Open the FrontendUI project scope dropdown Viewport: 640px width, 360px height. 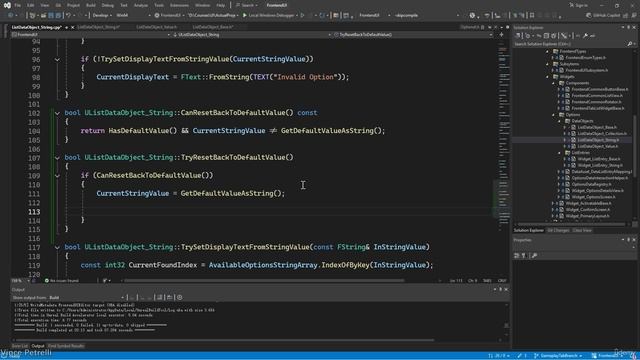(x=91, y=35)
